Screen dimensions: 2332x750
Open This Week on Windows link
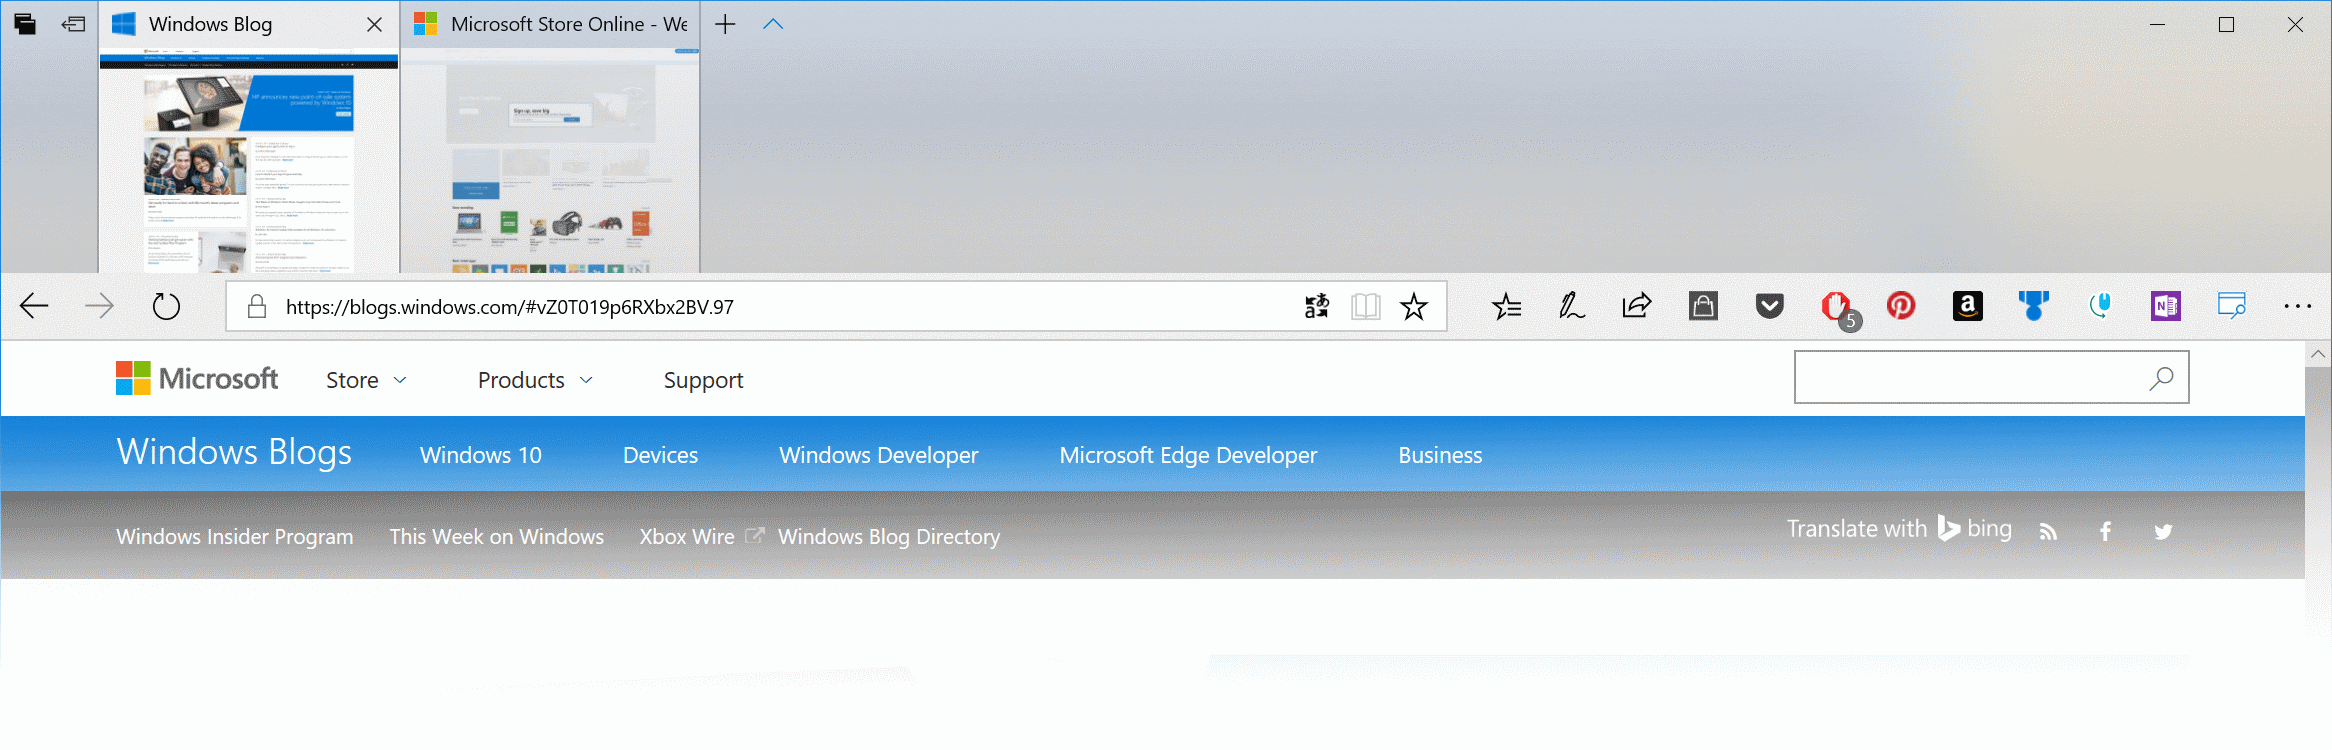click(x=497, y=536)
